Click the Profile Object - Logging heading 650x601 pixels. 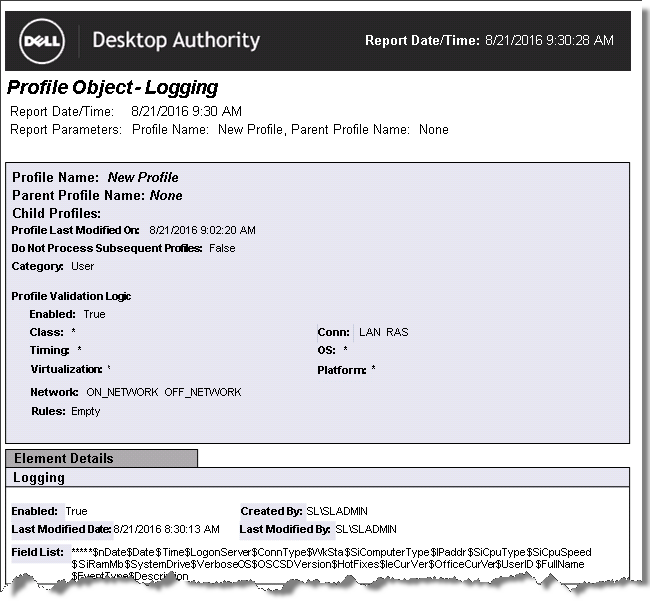[x=112, y=88]
